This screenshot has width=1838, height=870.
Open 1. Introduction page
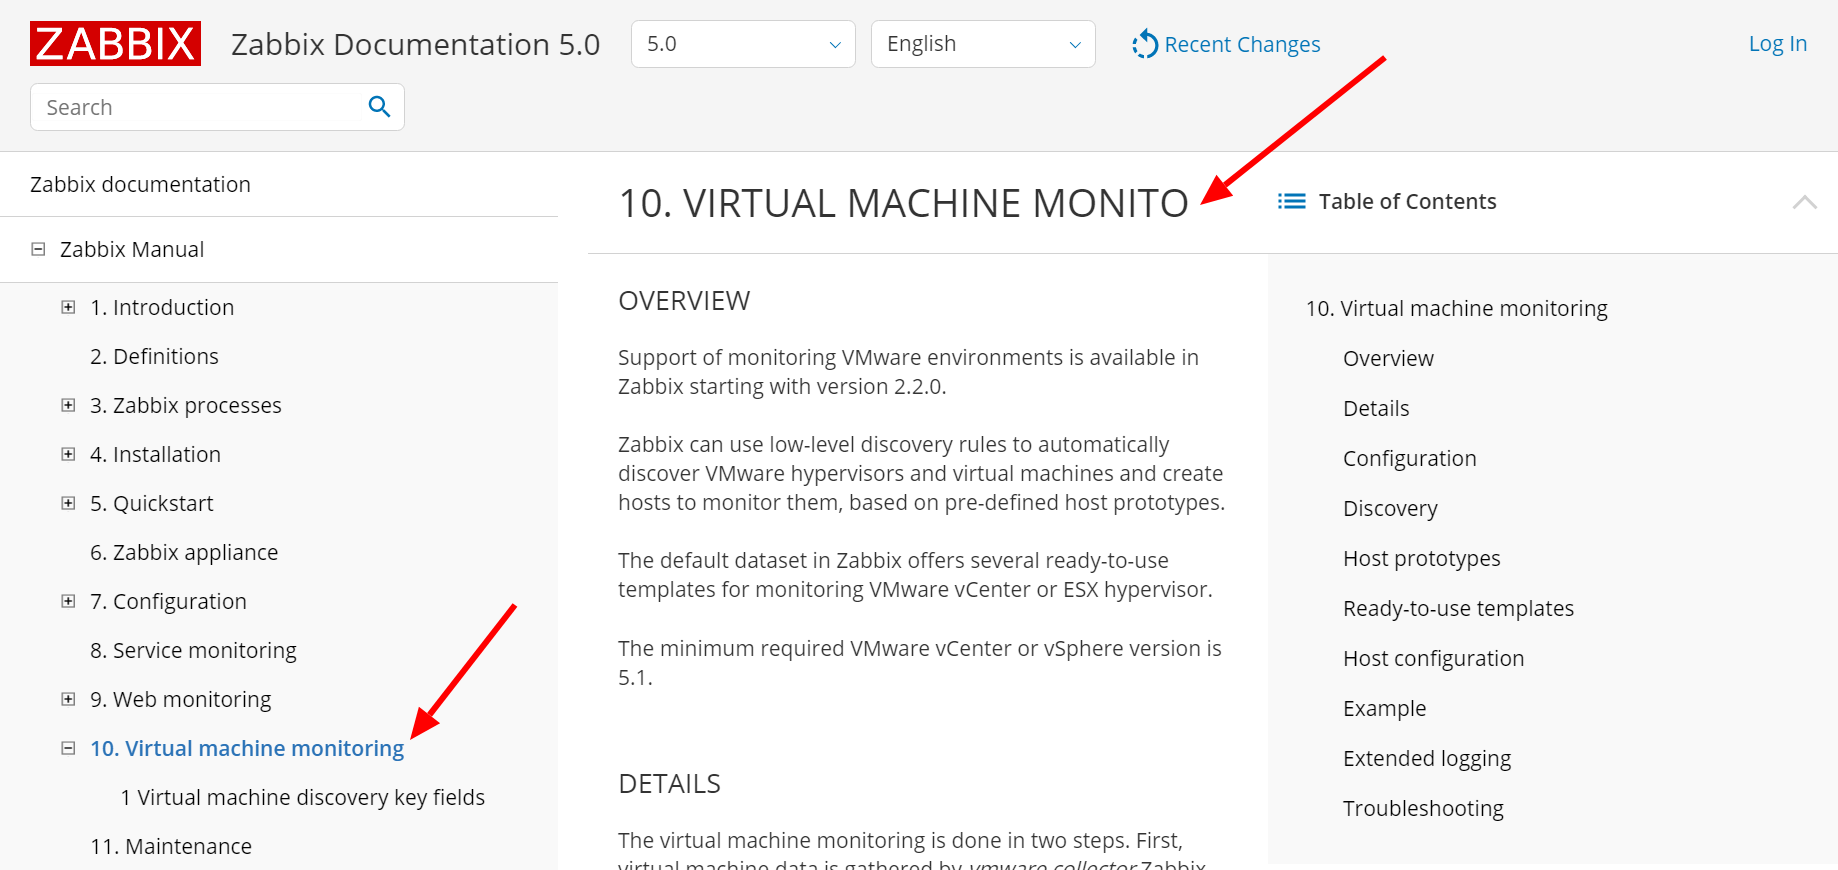point(162,307)
